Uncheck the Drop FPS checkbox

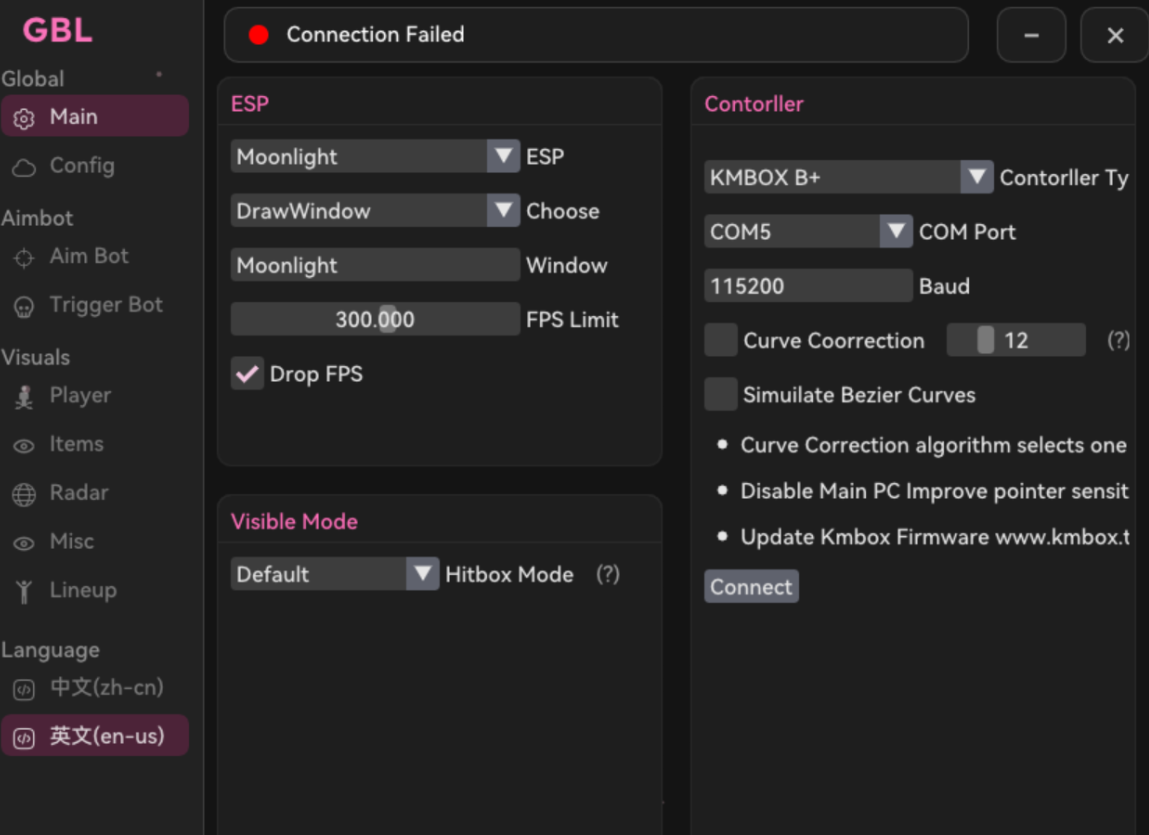247,374
